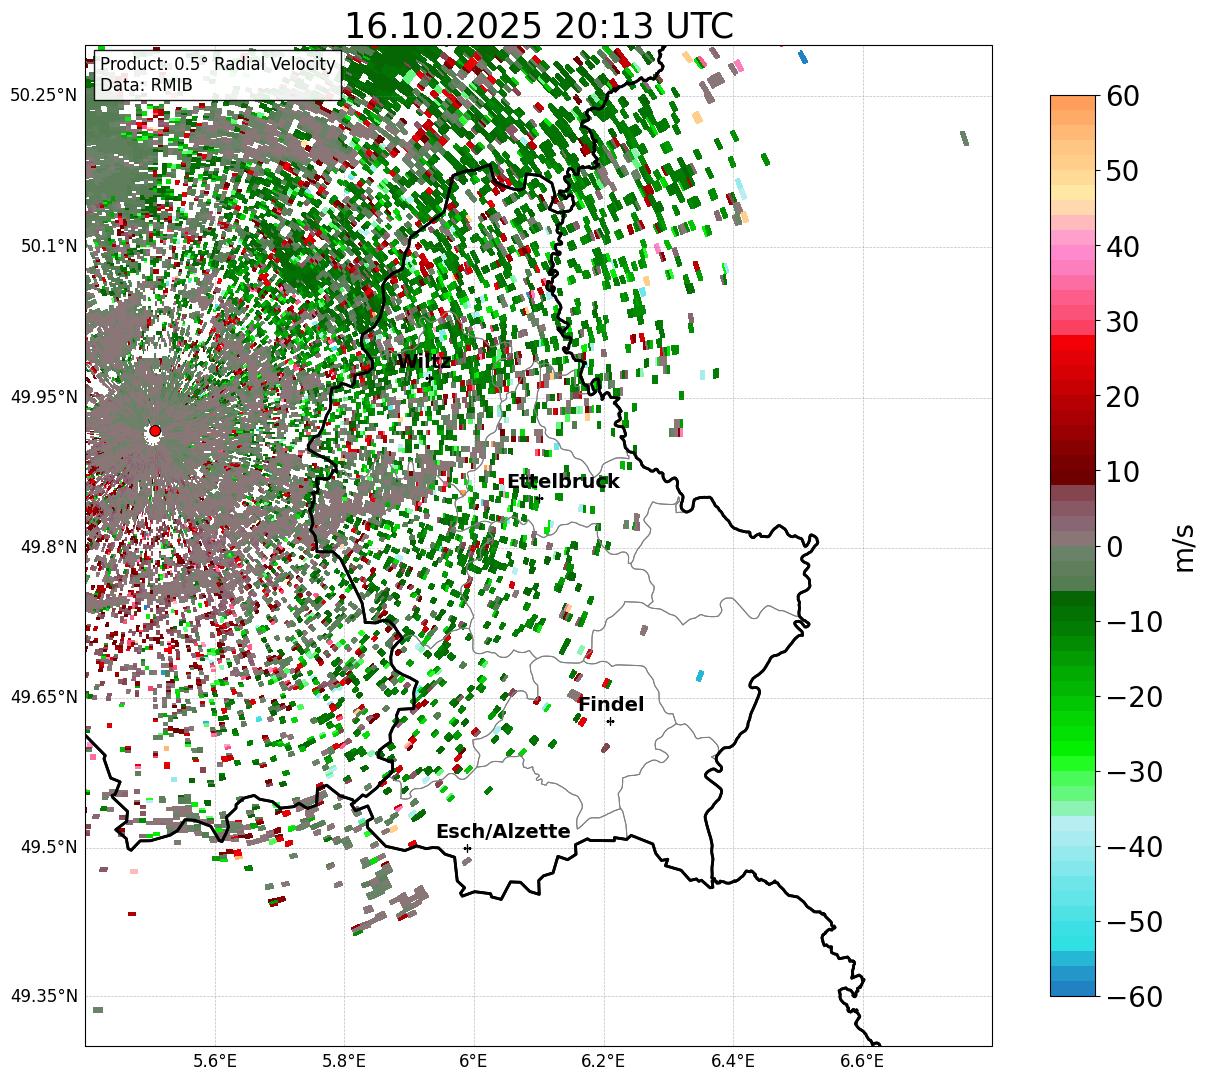The width and height of the screenshot is (1207, 1081).
Task: Click the 6°E longitude tick label
Action: [474, 1061]
